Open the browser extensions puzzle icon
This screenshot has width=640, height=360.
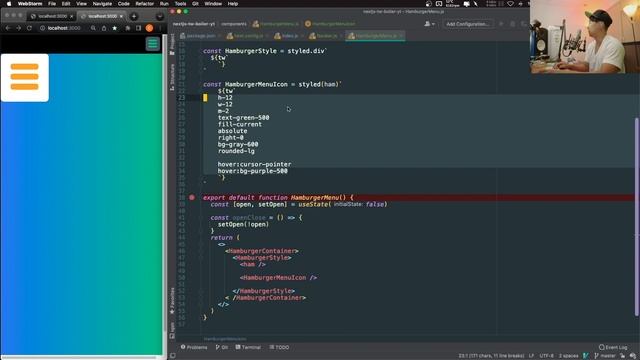(x=128, y=28)
